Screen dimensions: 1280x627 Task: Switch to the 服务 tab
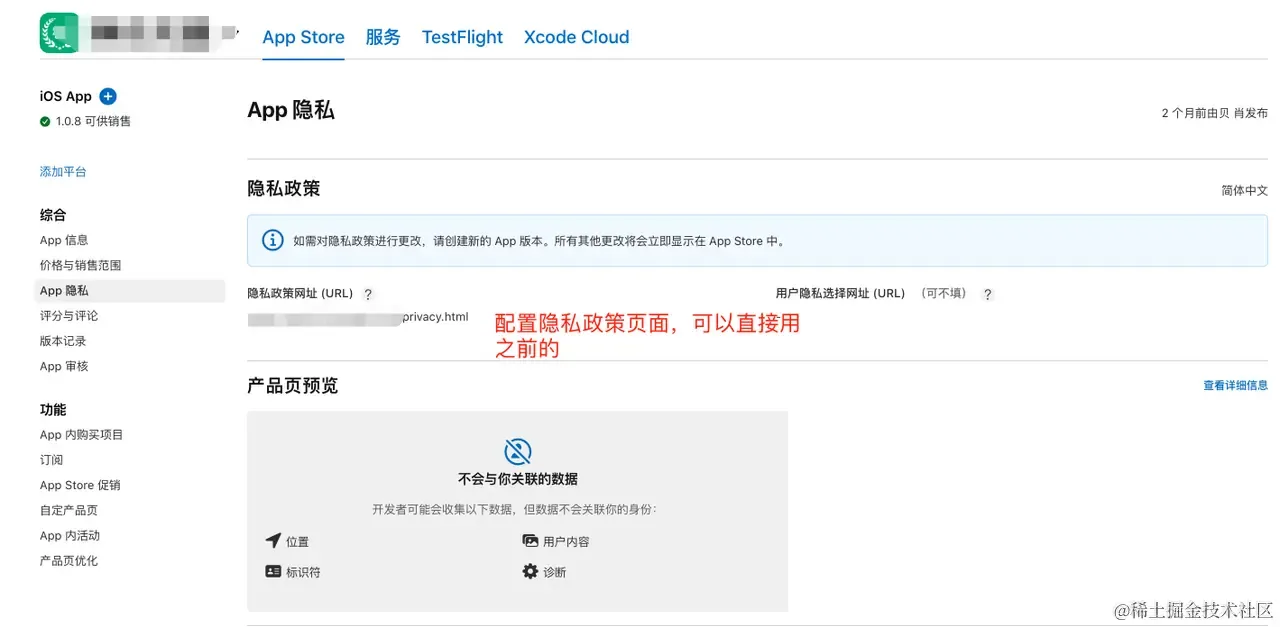pyautogui.click(x=383, y=37)
